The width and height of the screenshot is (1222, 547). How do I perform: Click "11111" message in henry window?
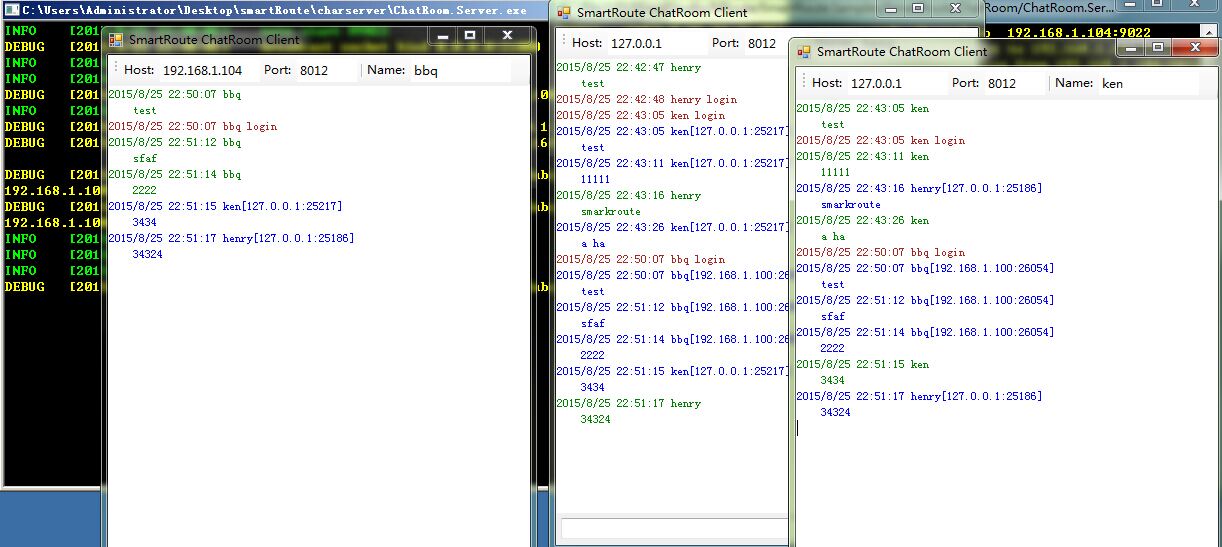pos(595,180)
